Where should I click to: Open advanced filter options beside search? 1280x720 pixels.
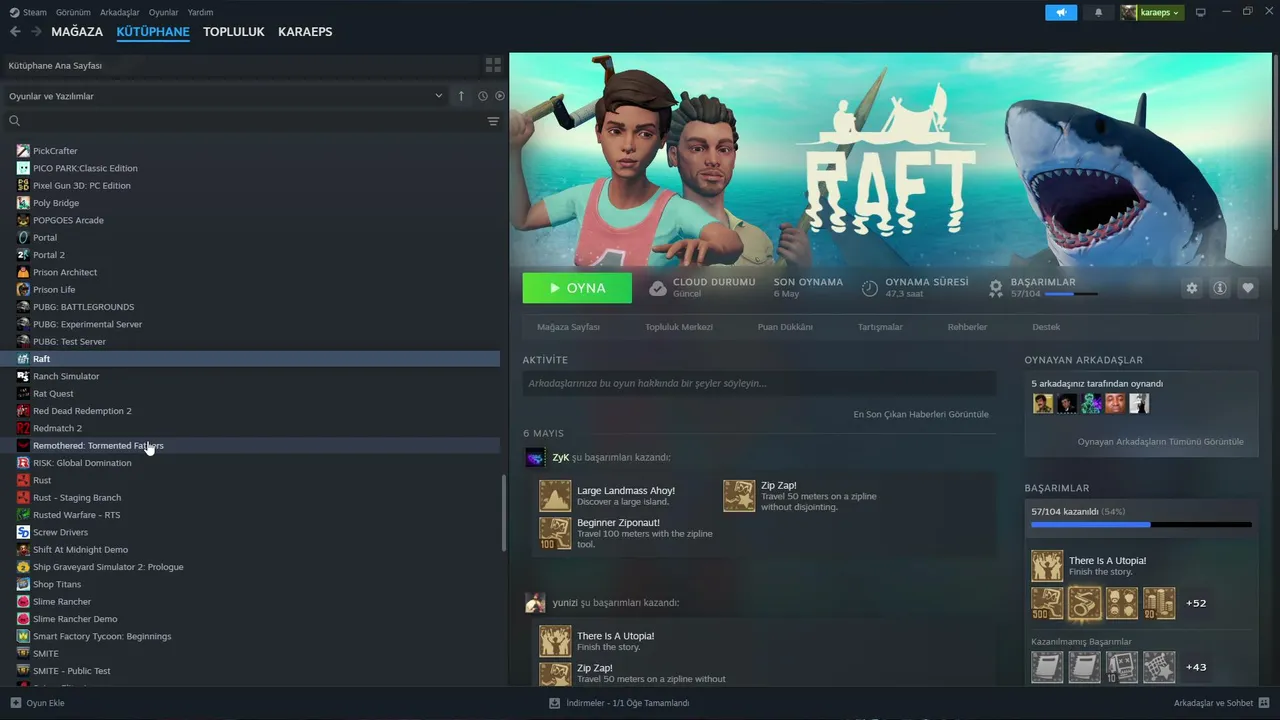click(493, 121)
